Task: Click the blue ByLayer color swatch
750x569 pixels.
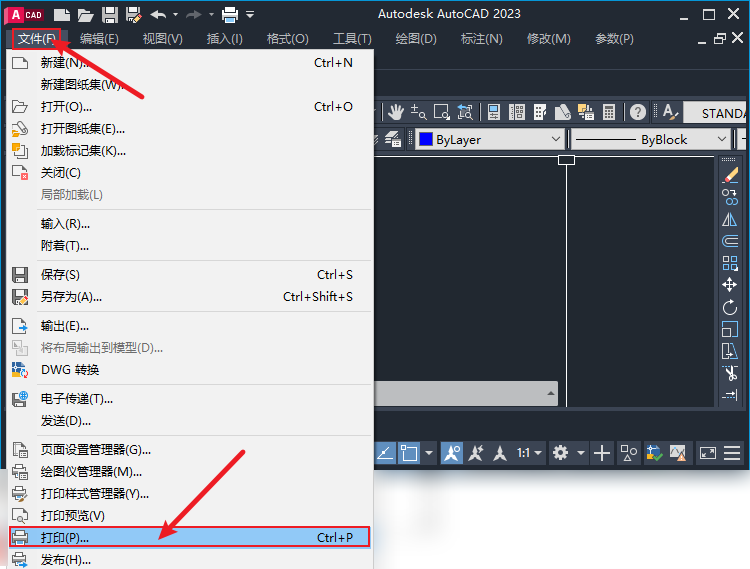Action: coord(426,139)
